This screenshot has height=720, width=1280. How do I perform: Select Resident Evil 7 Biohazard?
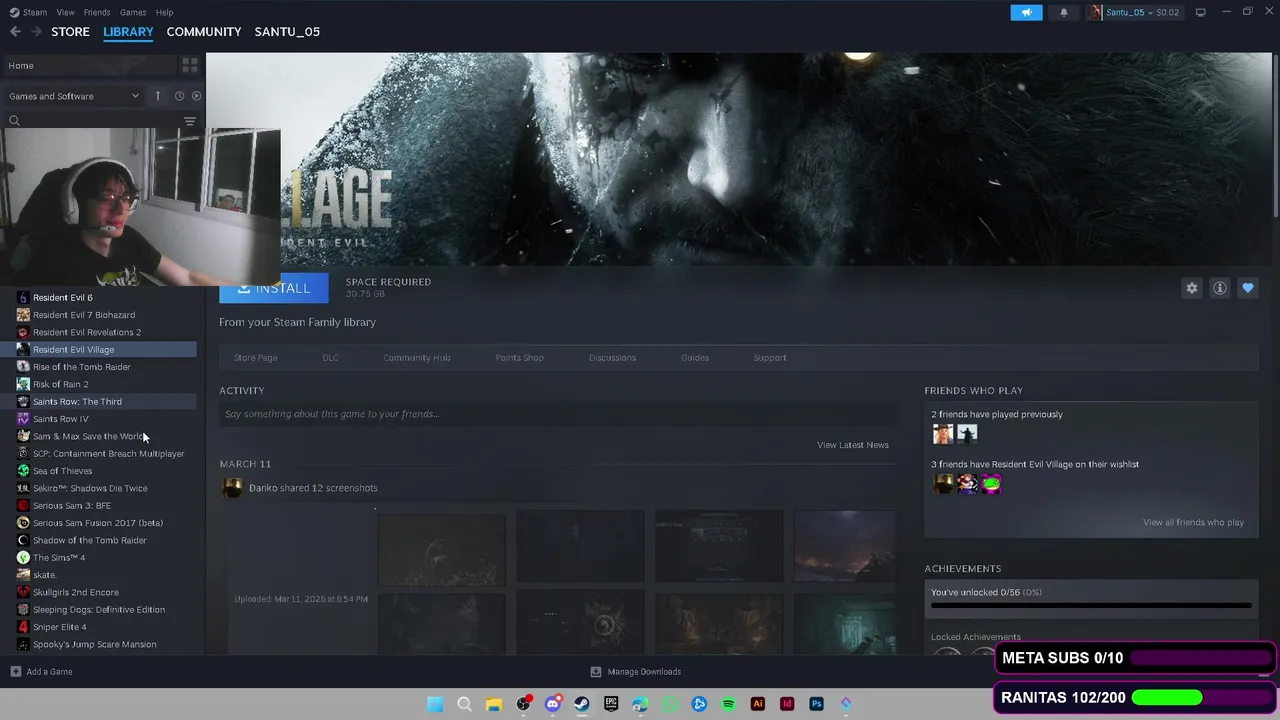84,315
